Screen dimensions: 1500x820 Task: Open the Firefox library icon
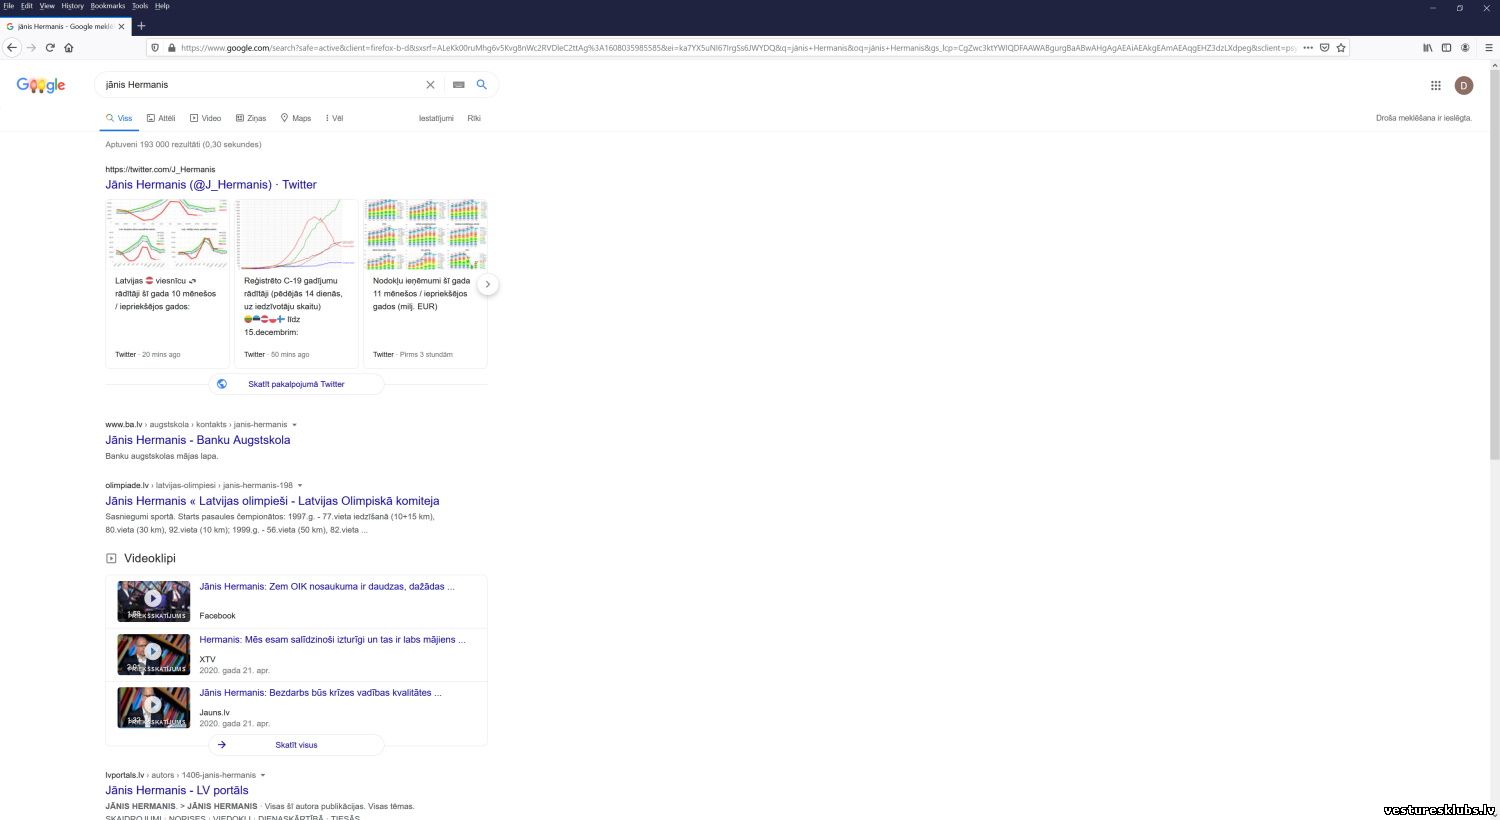point(1428,47)
